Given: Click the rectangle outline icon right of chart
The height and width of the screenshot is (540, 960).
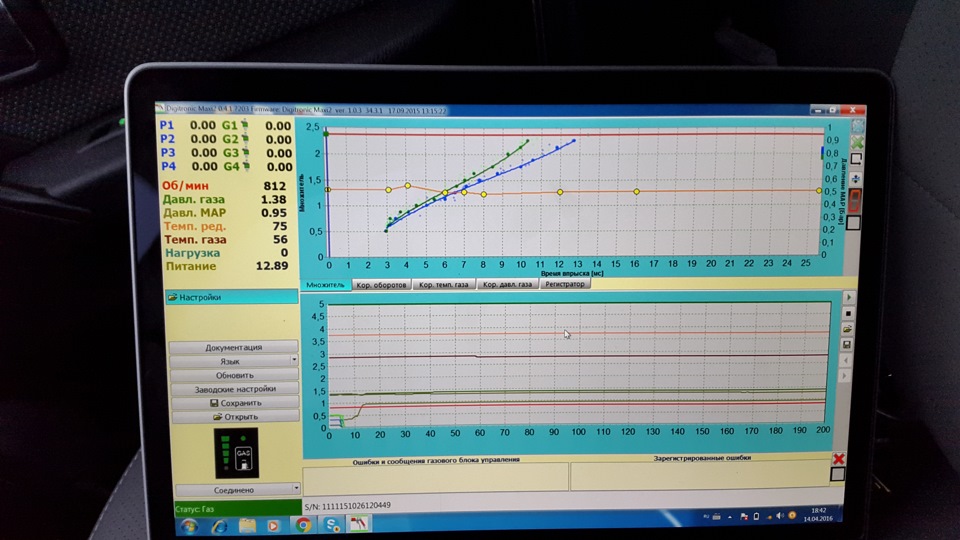Looking at the screenshot, I should 857,160.
